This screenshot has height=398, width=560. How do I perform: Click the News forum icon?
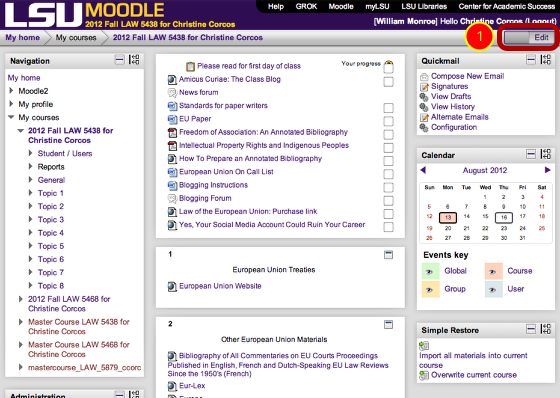(x=172, y=93)
